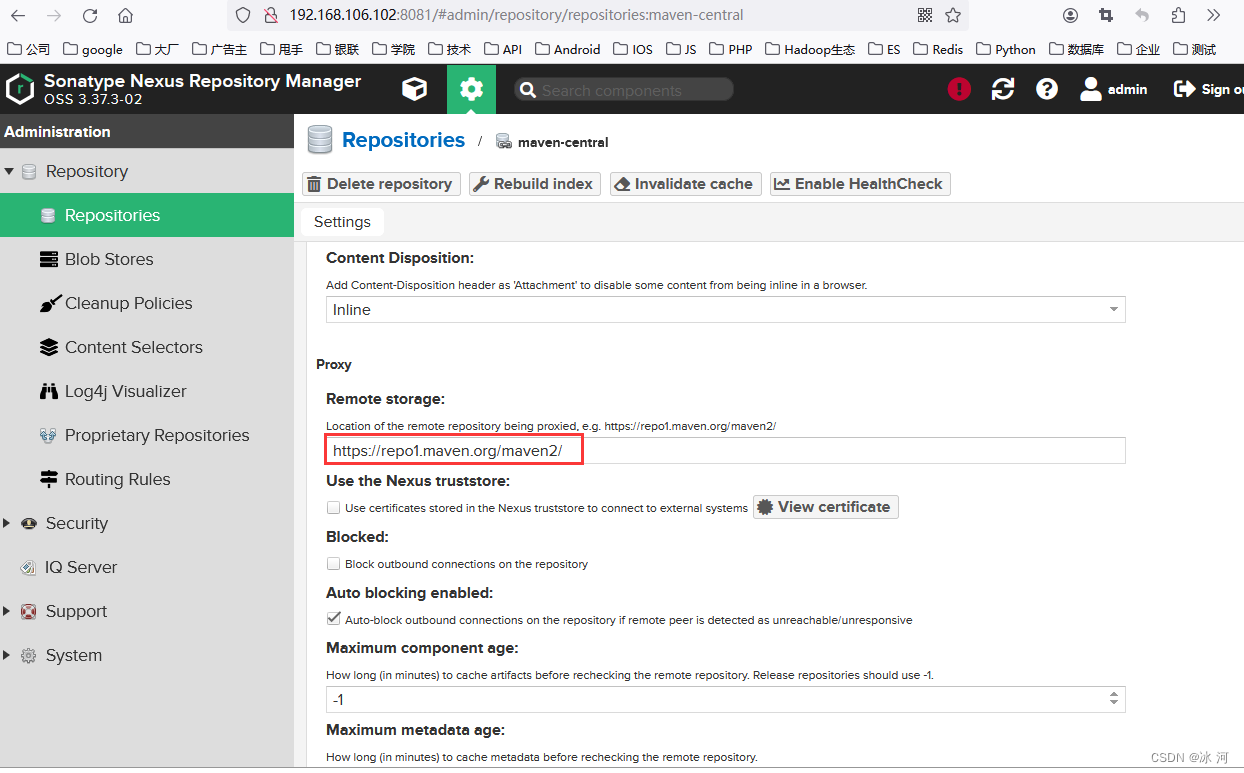1244x773 pixels.
Task: Click the Maximum component age stepper arrows
Action: click(1114, 699)
